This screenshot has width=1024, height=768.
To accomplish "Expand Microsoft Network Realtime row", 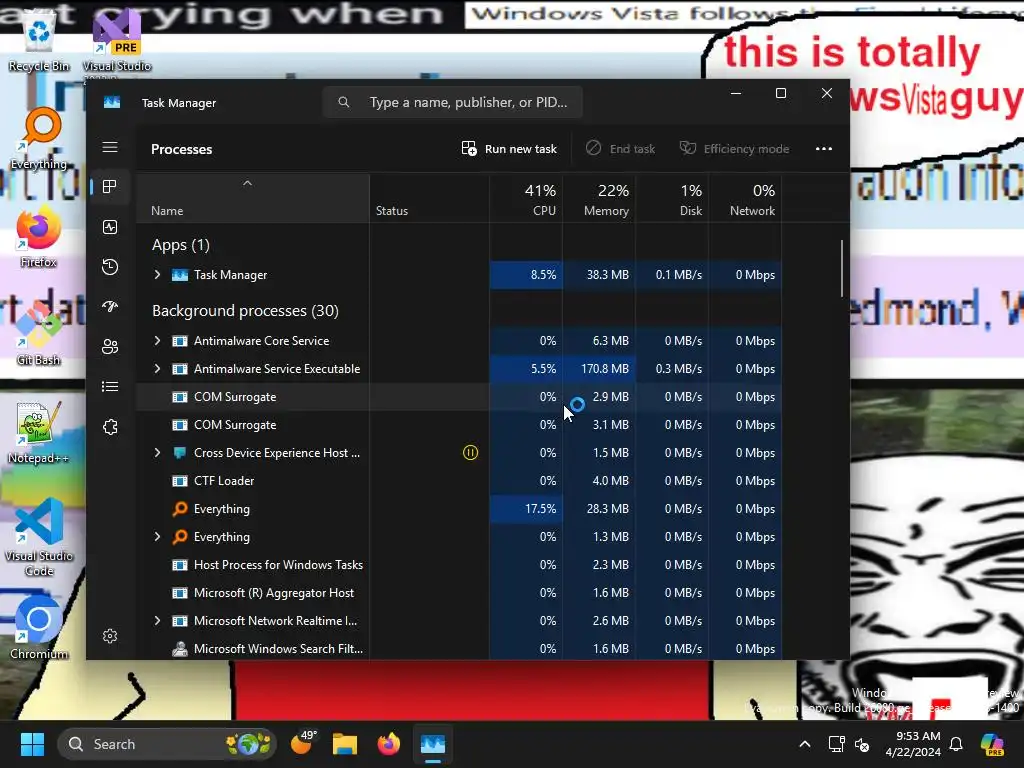I will 157,621.
